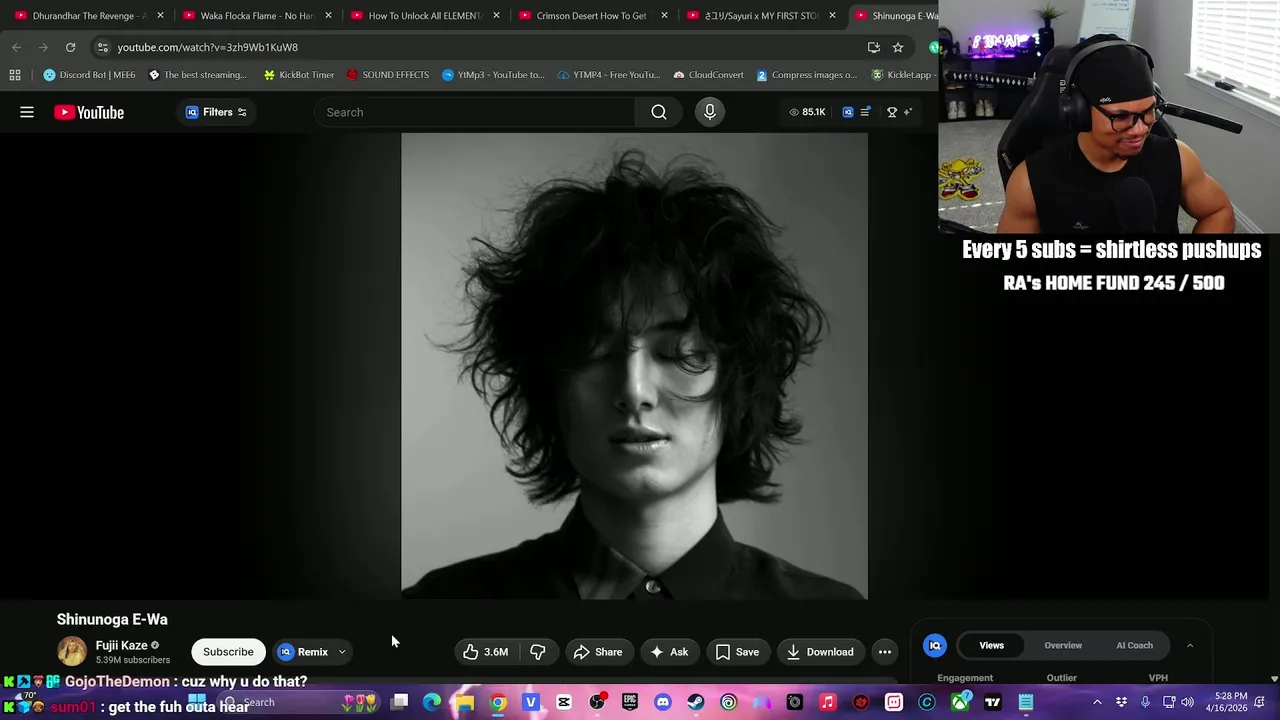Open Discord from the taskbar

pos(663,702)
